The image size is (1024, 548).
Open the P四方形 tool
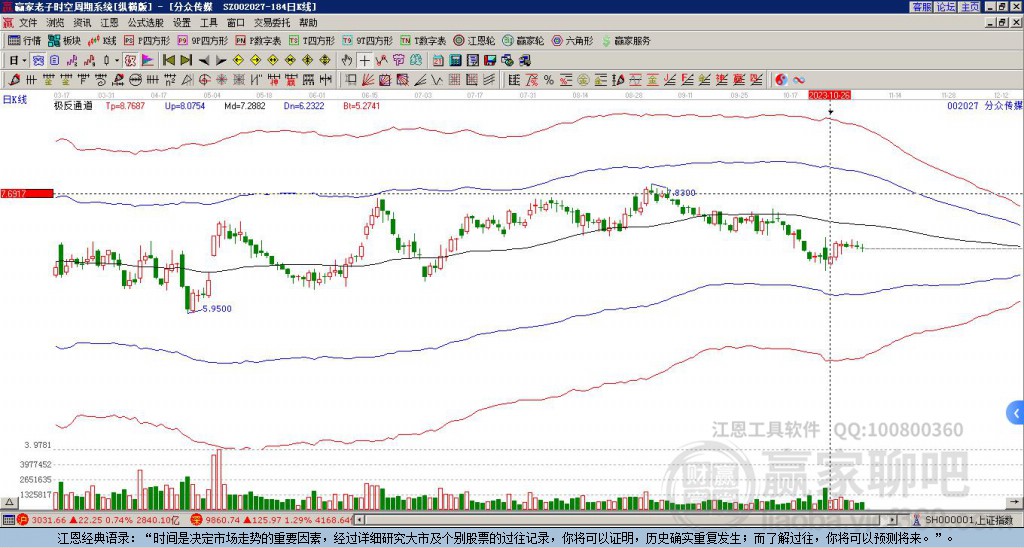pos(146,40)
